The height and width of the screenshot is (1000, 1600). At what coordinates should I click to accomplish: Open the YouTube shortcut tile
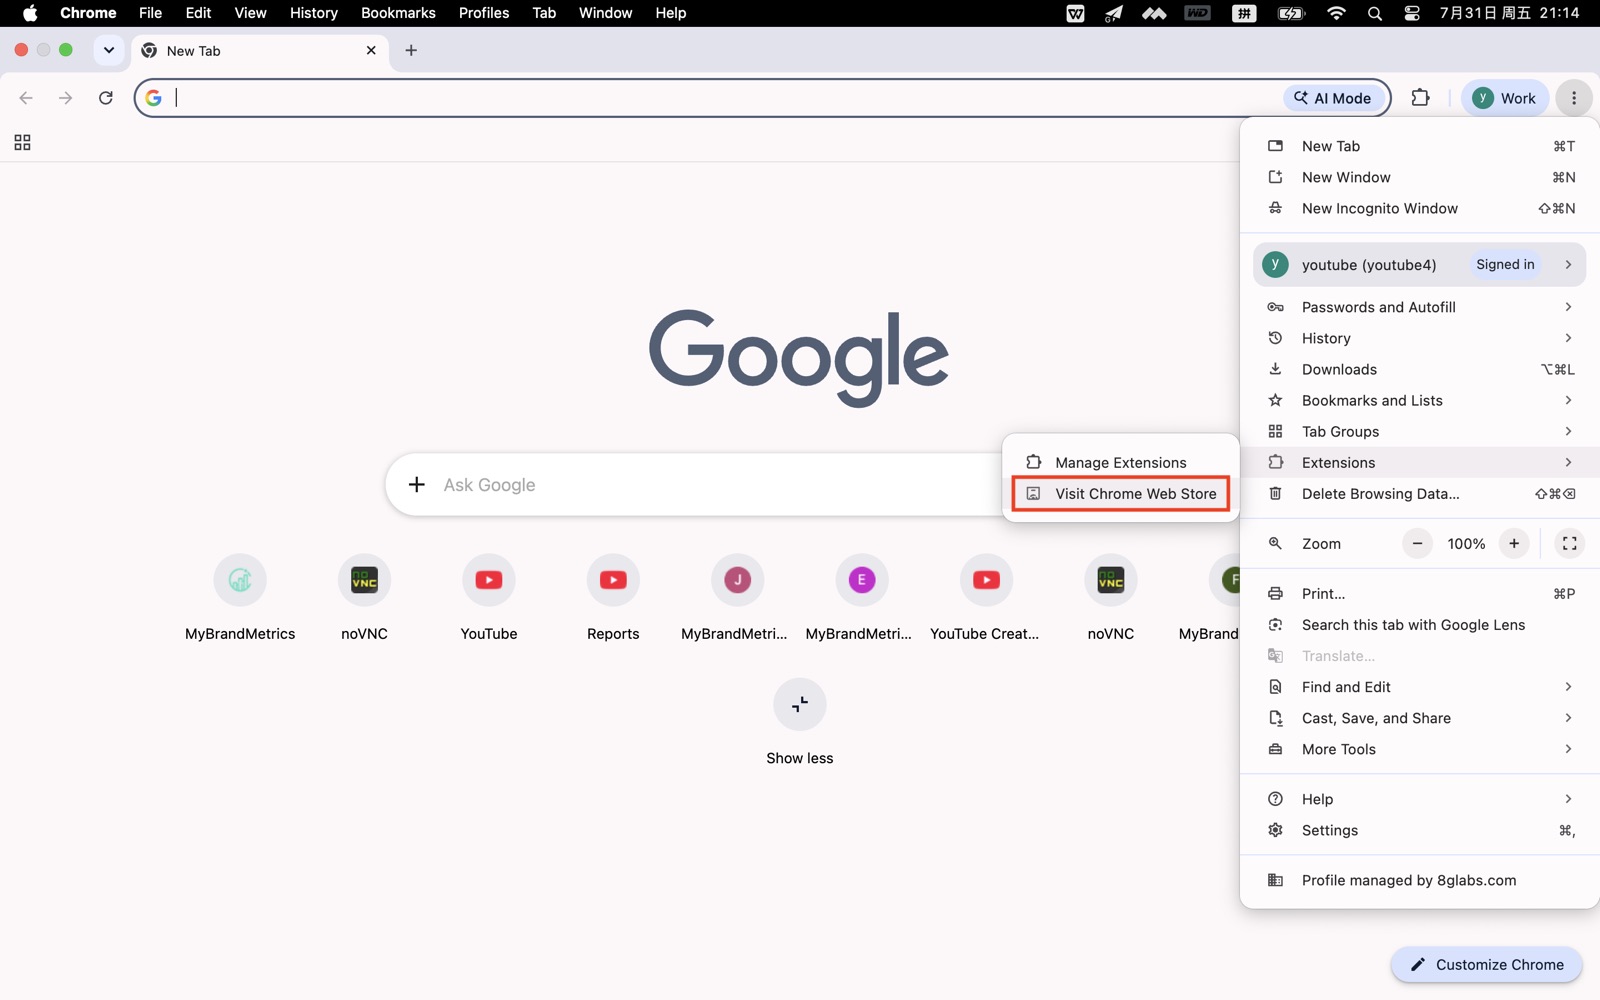[x=489, y=598]
